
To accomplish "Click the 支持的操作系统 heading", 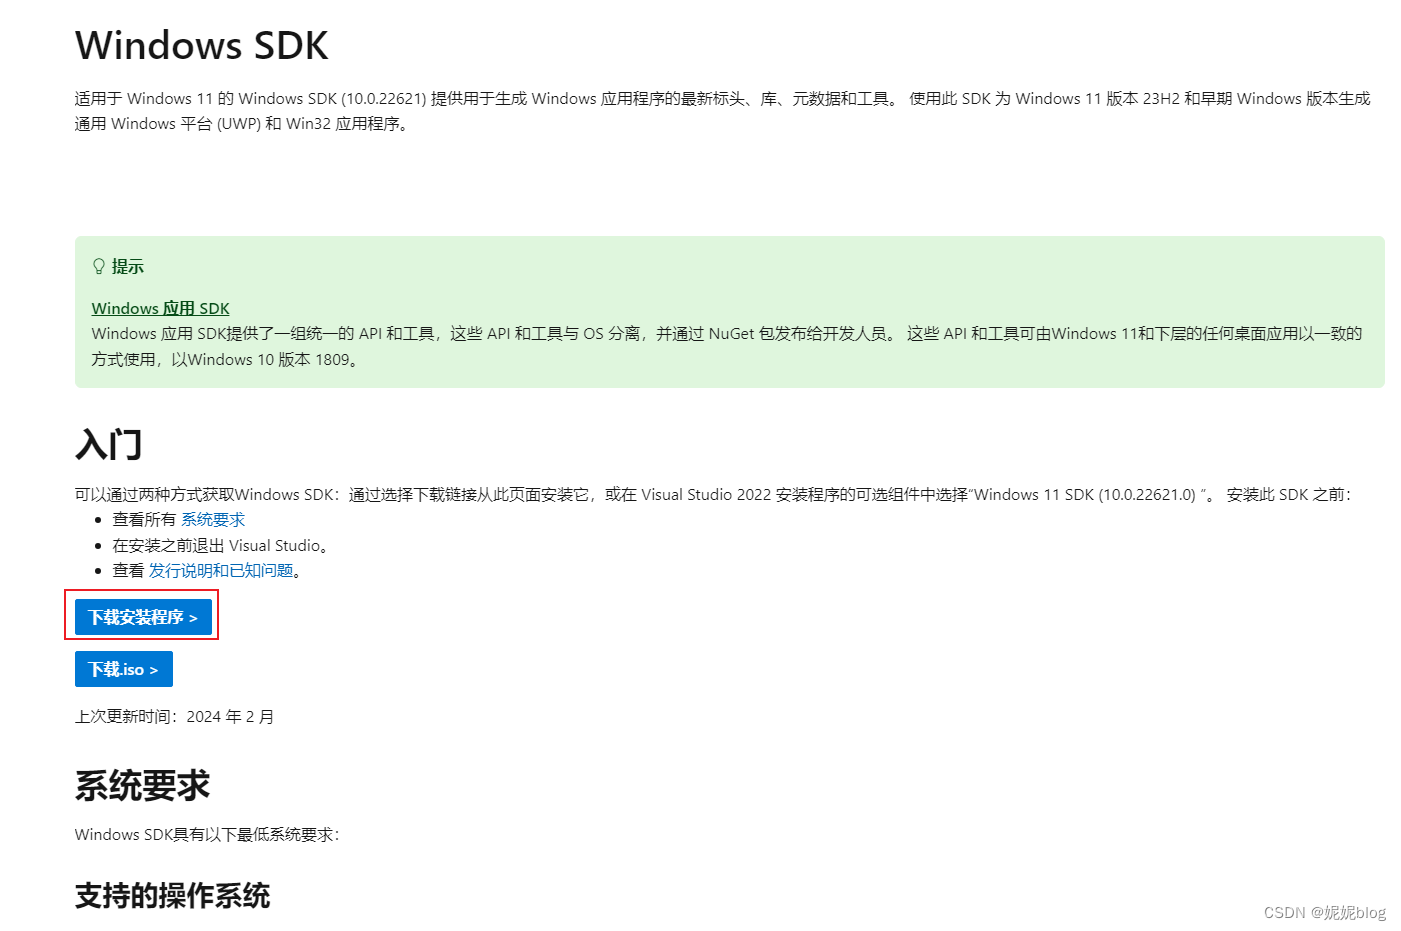I will pos(173,896).
